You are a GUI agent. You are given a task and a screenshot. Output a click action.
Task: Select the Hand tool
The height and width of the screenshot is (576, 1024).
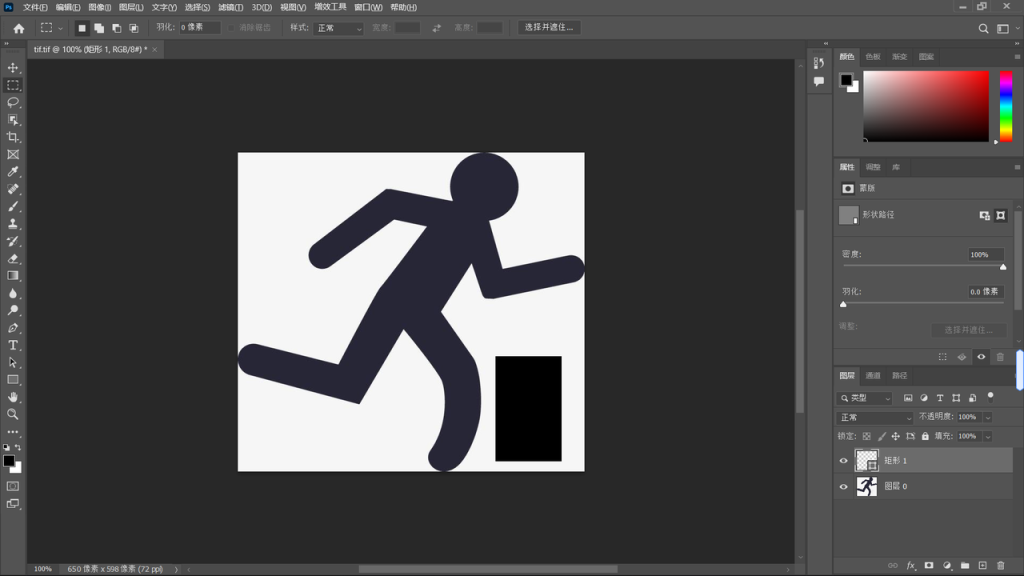13,397
